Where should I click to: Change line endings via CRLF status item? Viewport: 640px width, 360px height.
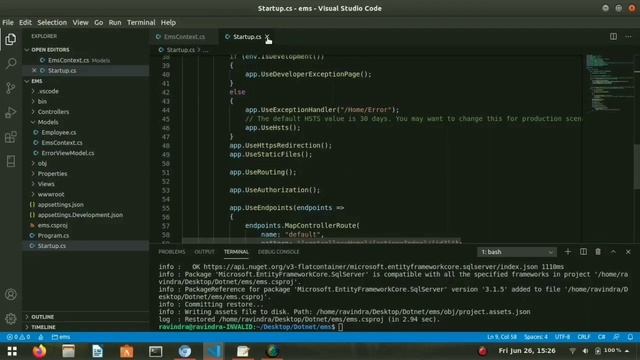[x=584, y=337]
